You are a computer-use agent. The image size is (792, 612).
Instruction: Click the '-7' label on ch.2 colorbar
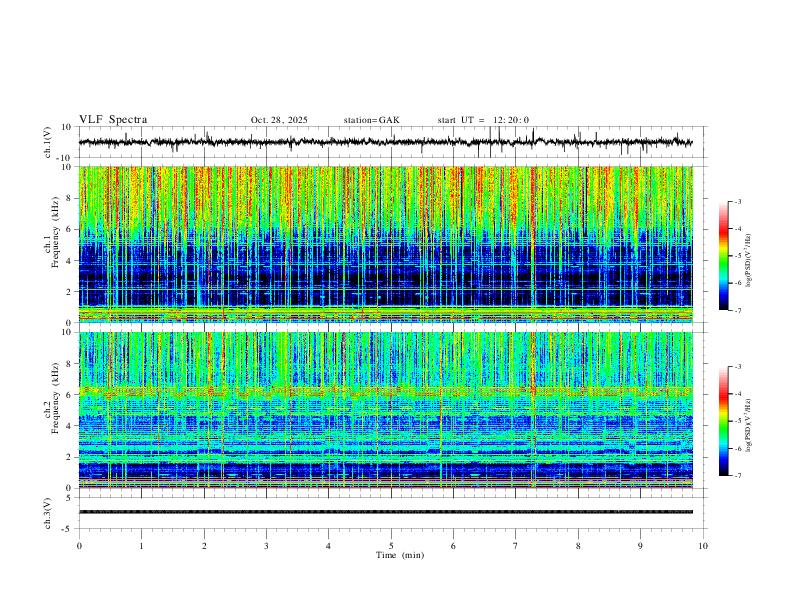(x=737, y=476)
